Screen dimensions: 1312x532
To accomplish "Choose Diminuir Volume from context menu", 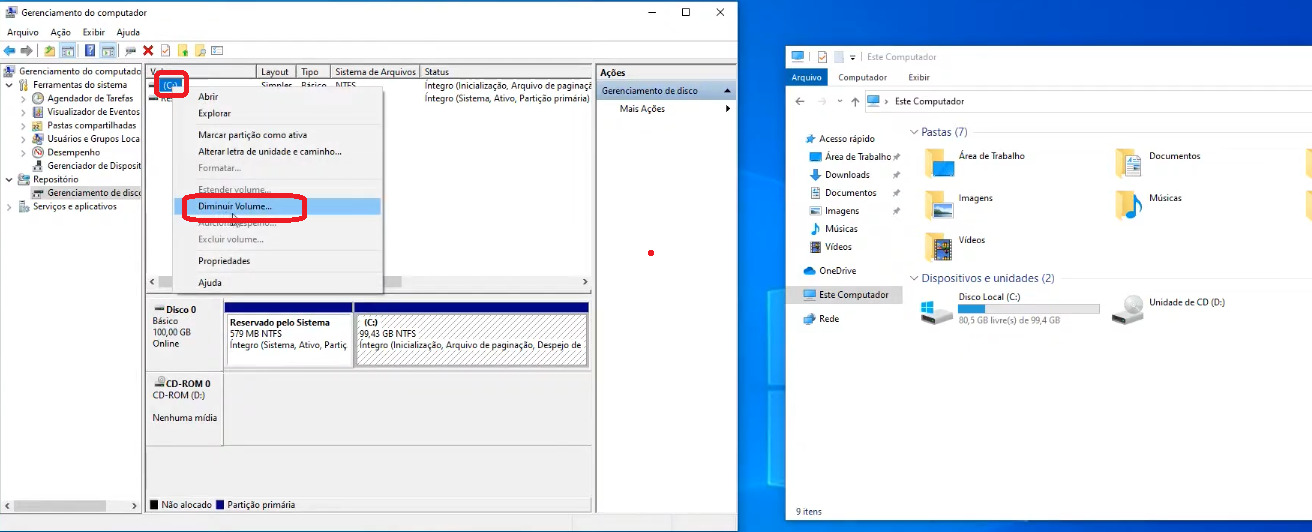I will click(277, 206).
